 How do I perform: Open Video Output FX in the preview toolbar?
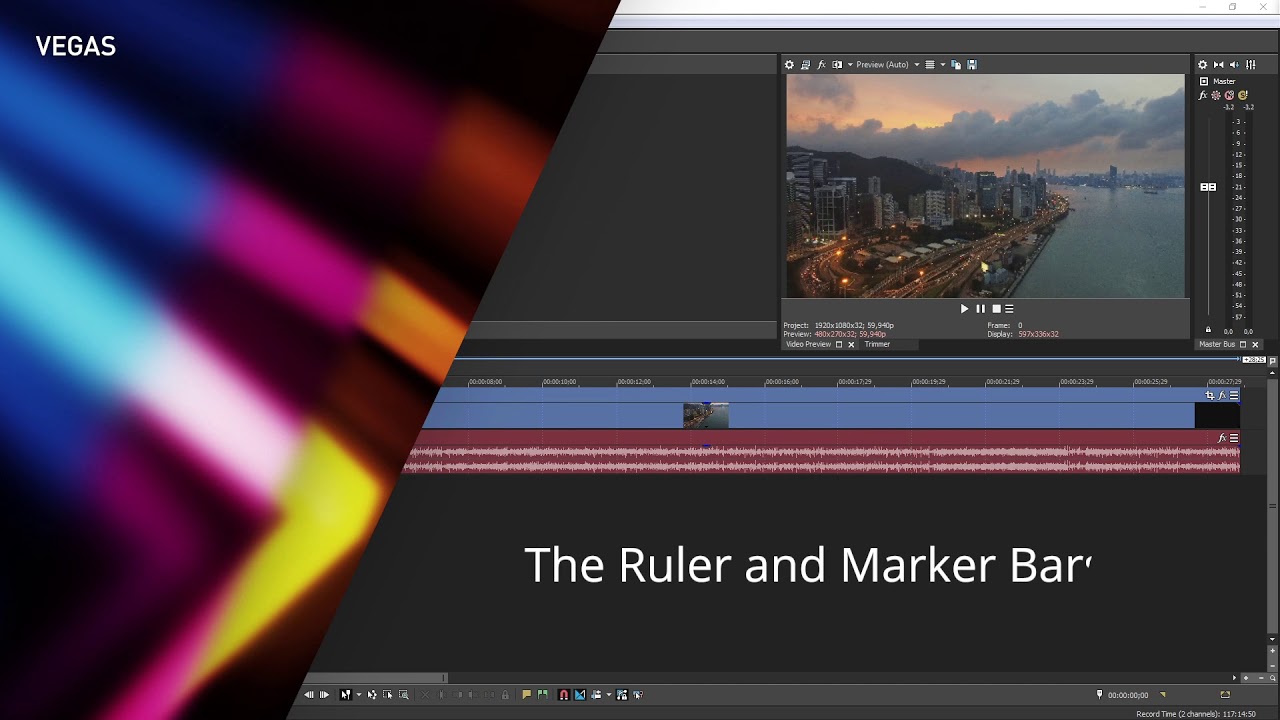click(x=821, y=64)
